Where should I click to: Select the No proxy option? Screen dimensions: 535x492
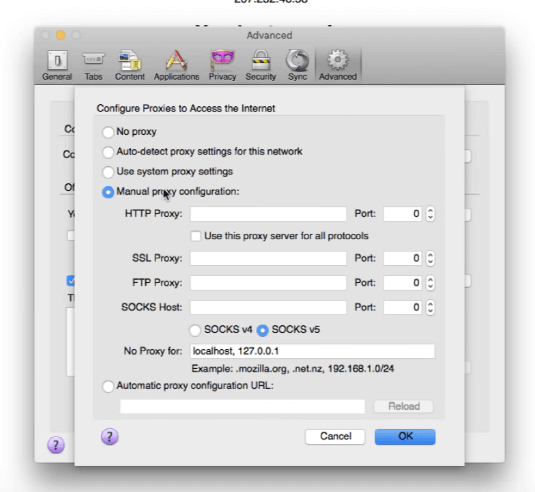click(x=108, y=132)
